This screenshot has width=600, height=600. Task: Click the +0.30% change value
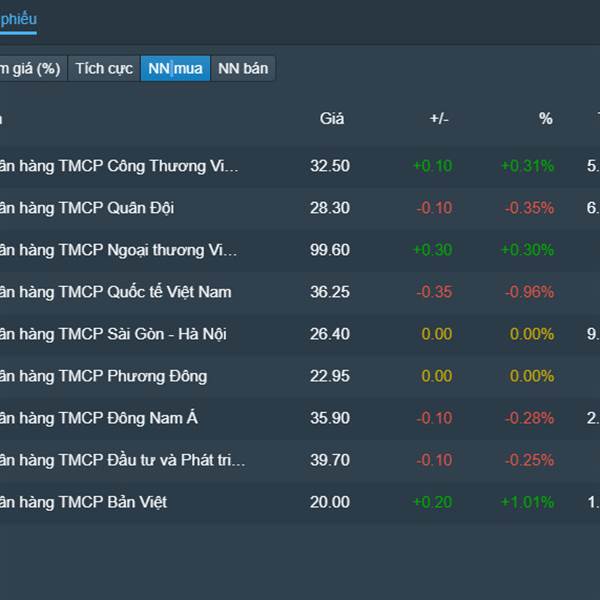pyautogui.click(x=528, y=250)
